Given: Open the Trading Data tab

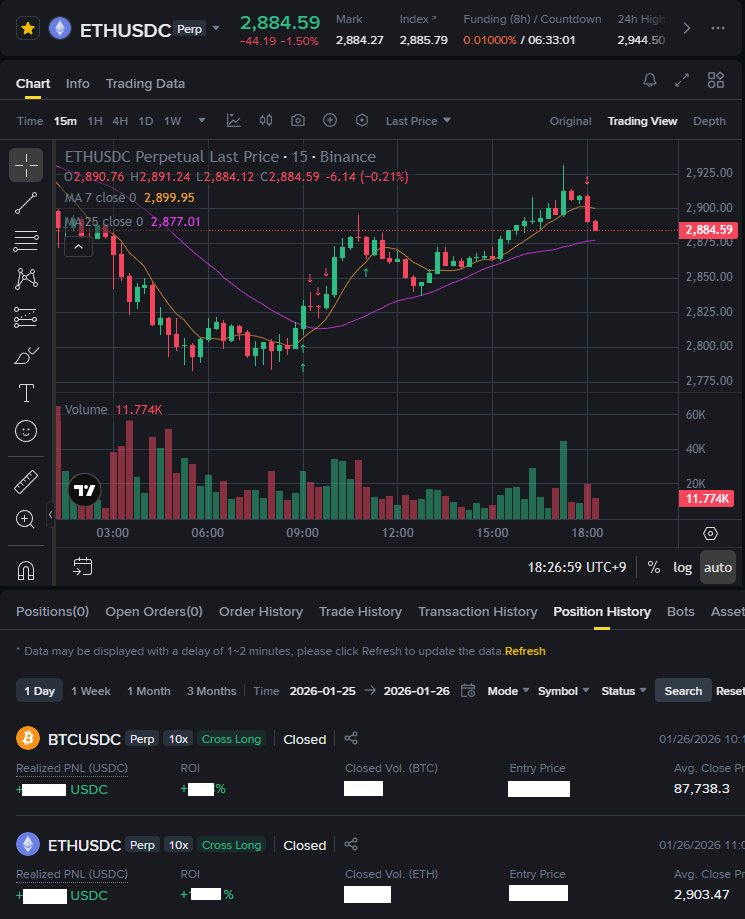Looking at the screenshot, I should [x=145, y=84].
